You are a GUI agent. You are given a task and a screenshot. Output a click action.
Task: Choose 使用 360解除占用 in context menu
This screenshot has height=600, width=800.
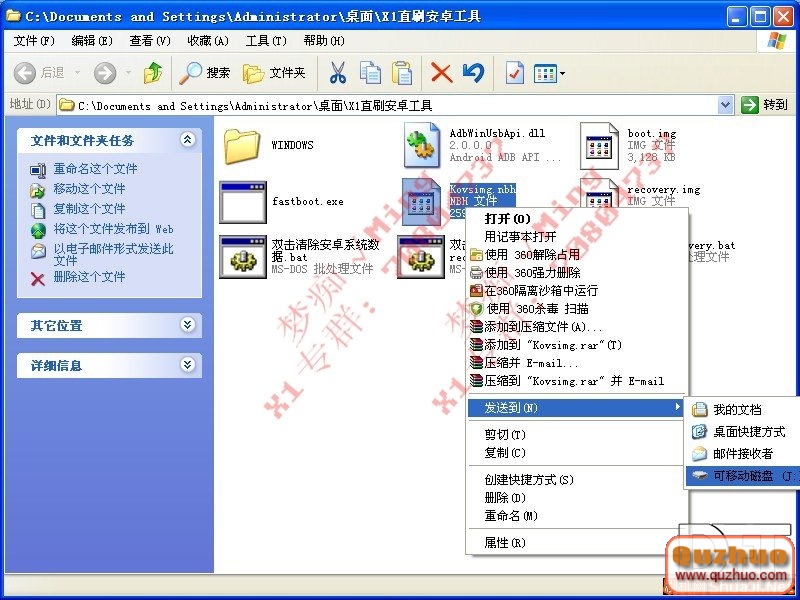(x=577, y=255)
